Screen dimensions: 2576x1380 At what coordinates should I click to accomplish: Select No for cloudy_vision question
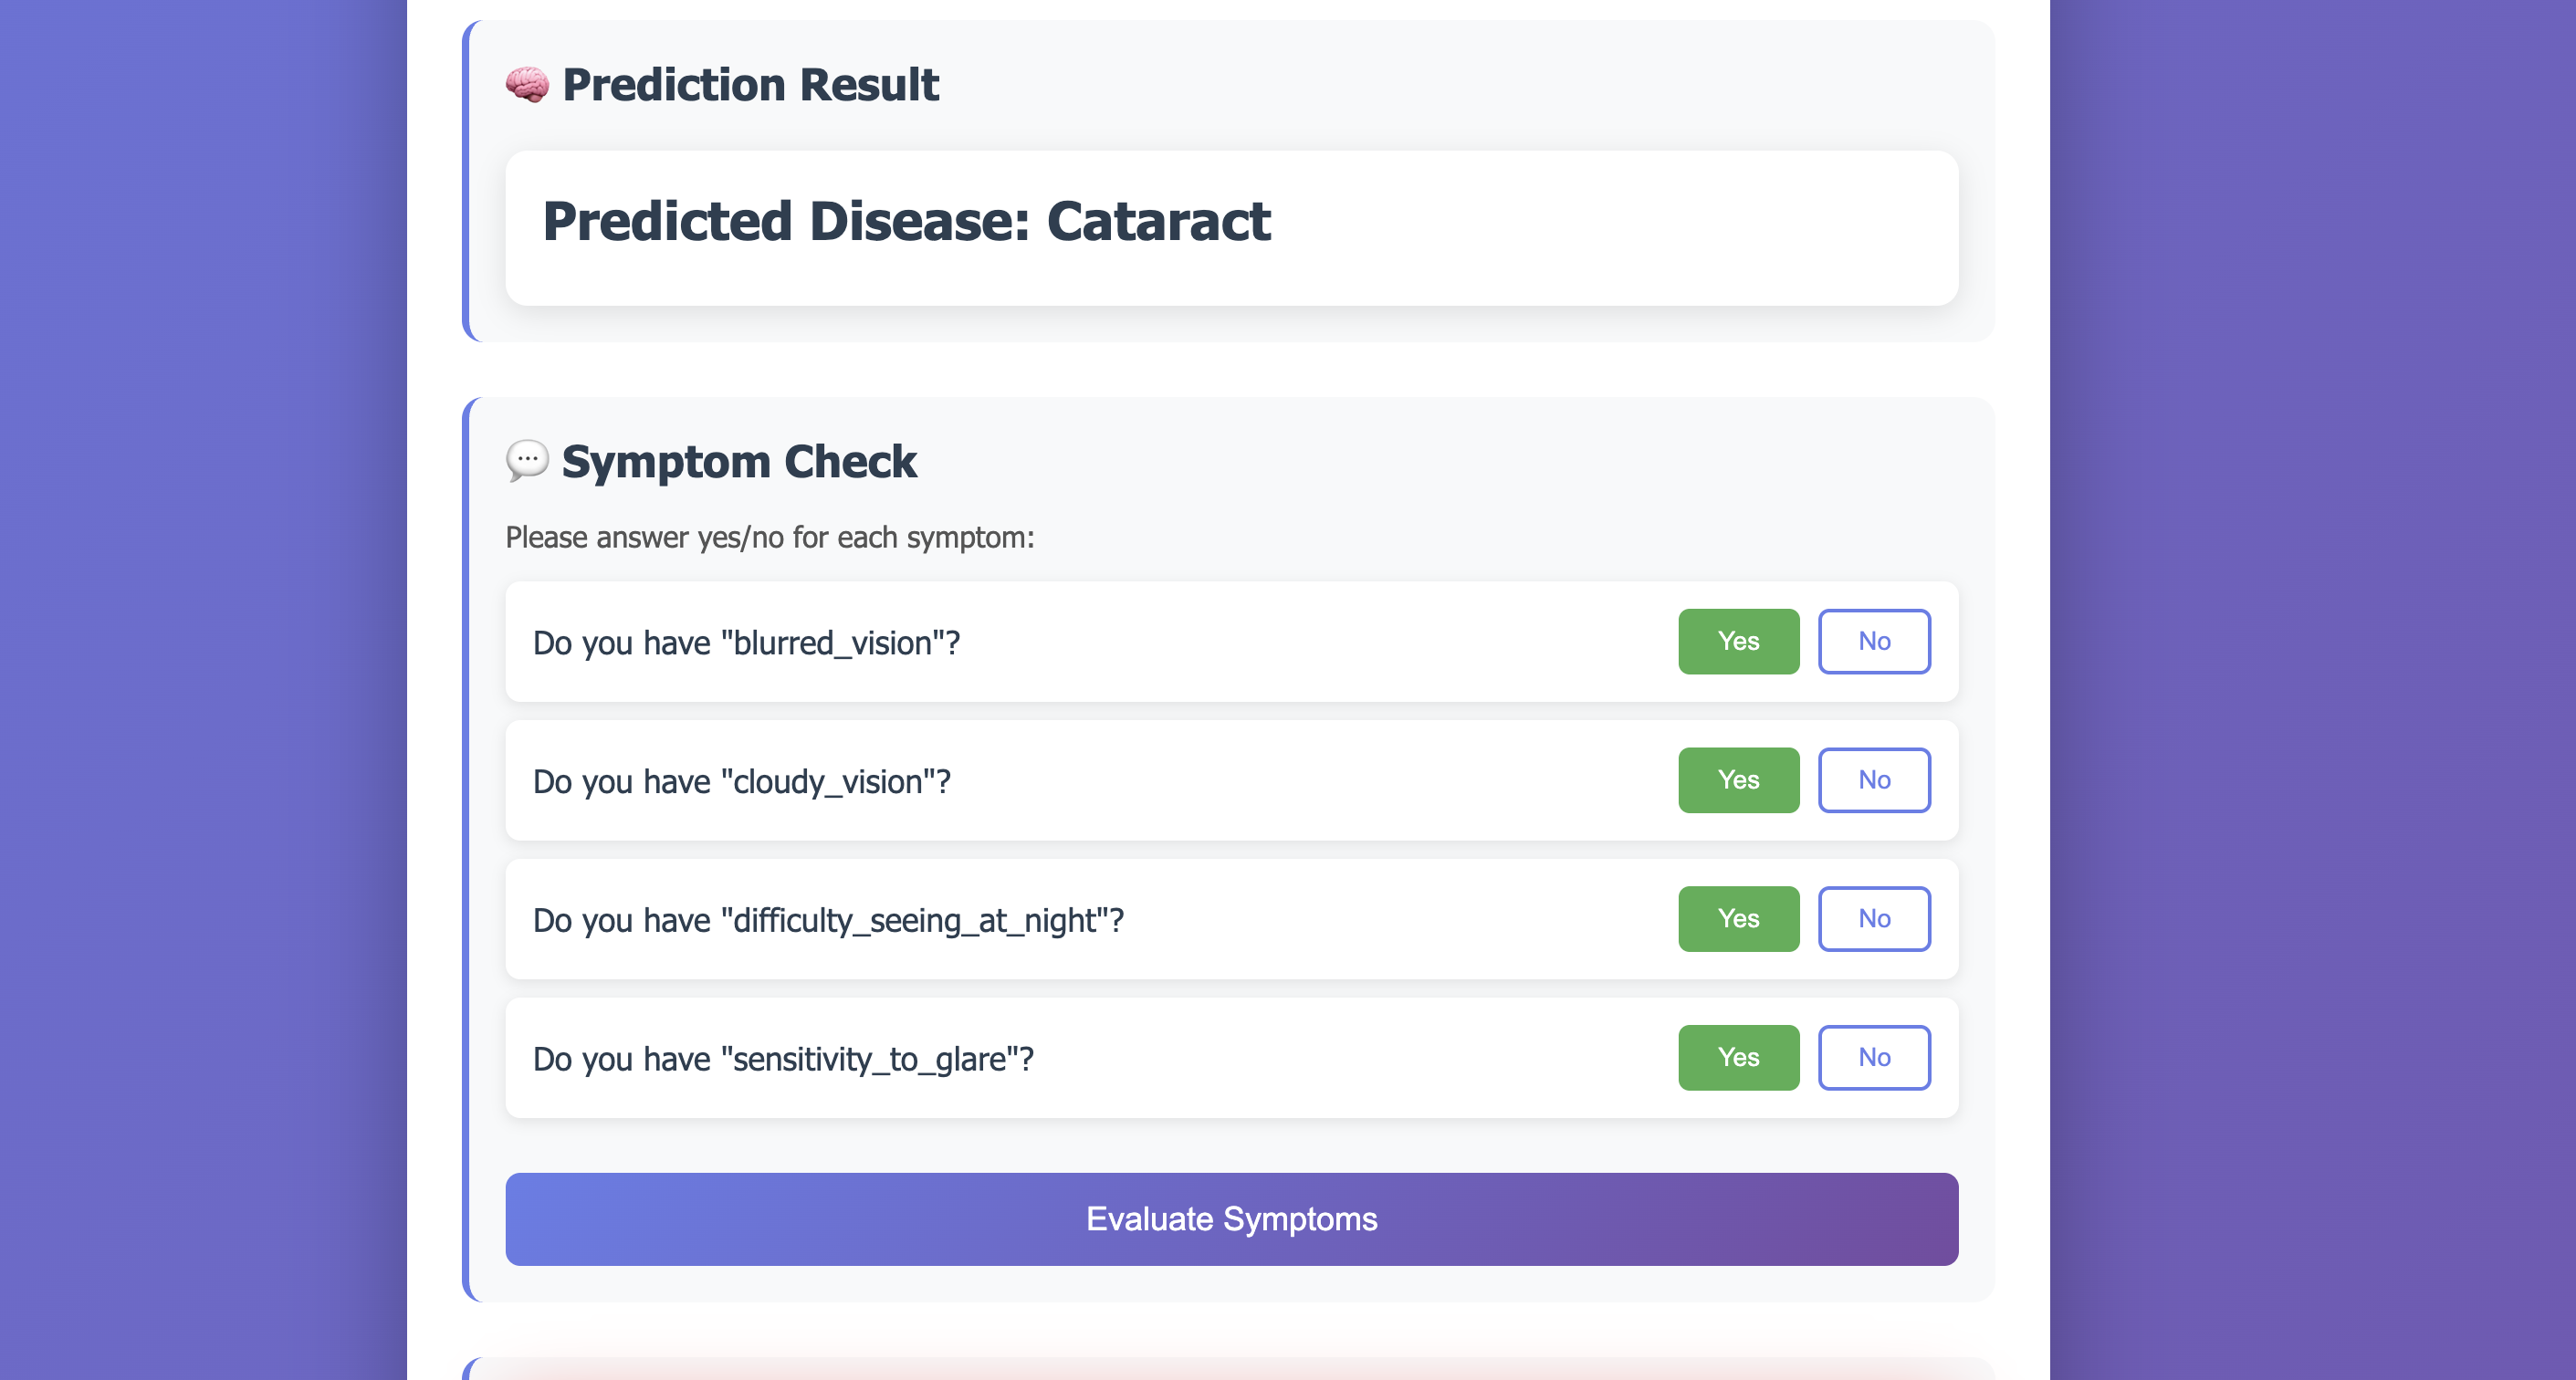click(1873, 780)
